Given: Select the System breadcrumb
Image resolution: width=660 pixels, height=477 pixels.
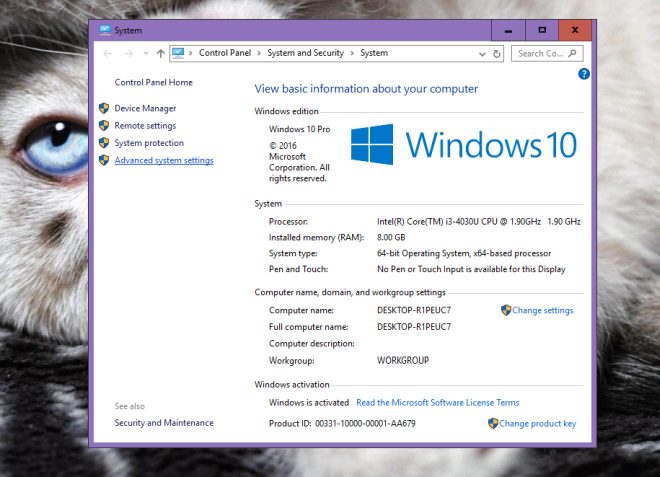Looking at the screenshot, I should pos(374,53).
